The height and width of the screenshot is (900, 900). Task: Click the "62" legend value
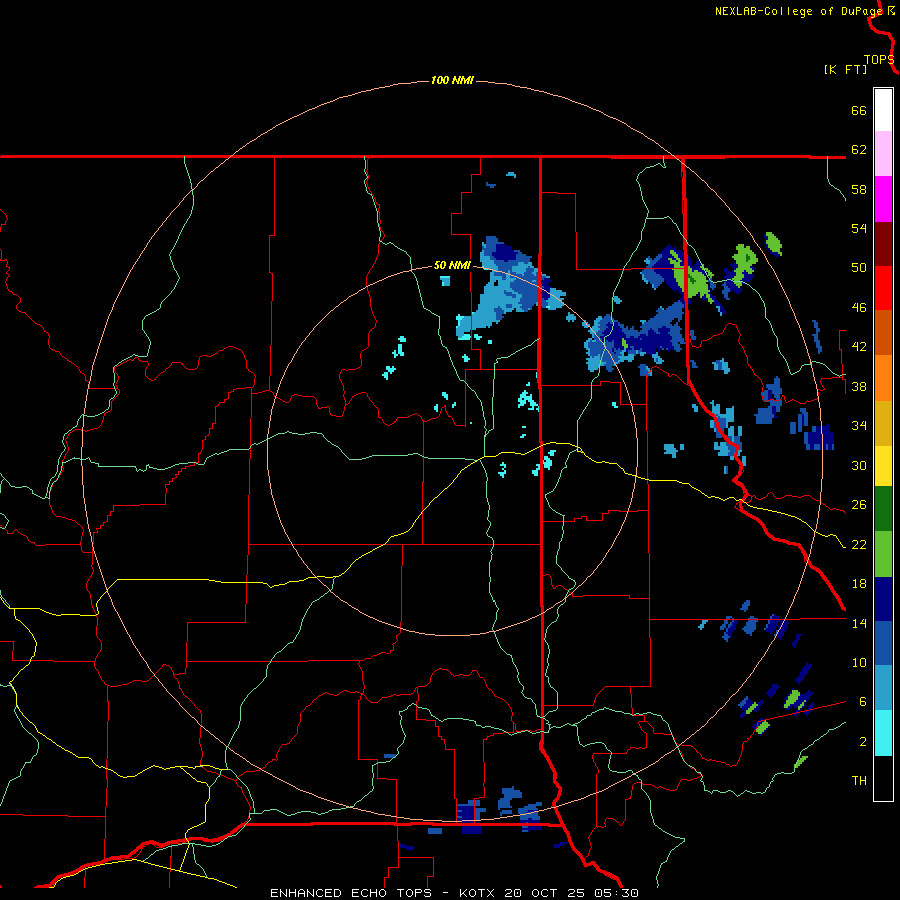tap(859, 150)
